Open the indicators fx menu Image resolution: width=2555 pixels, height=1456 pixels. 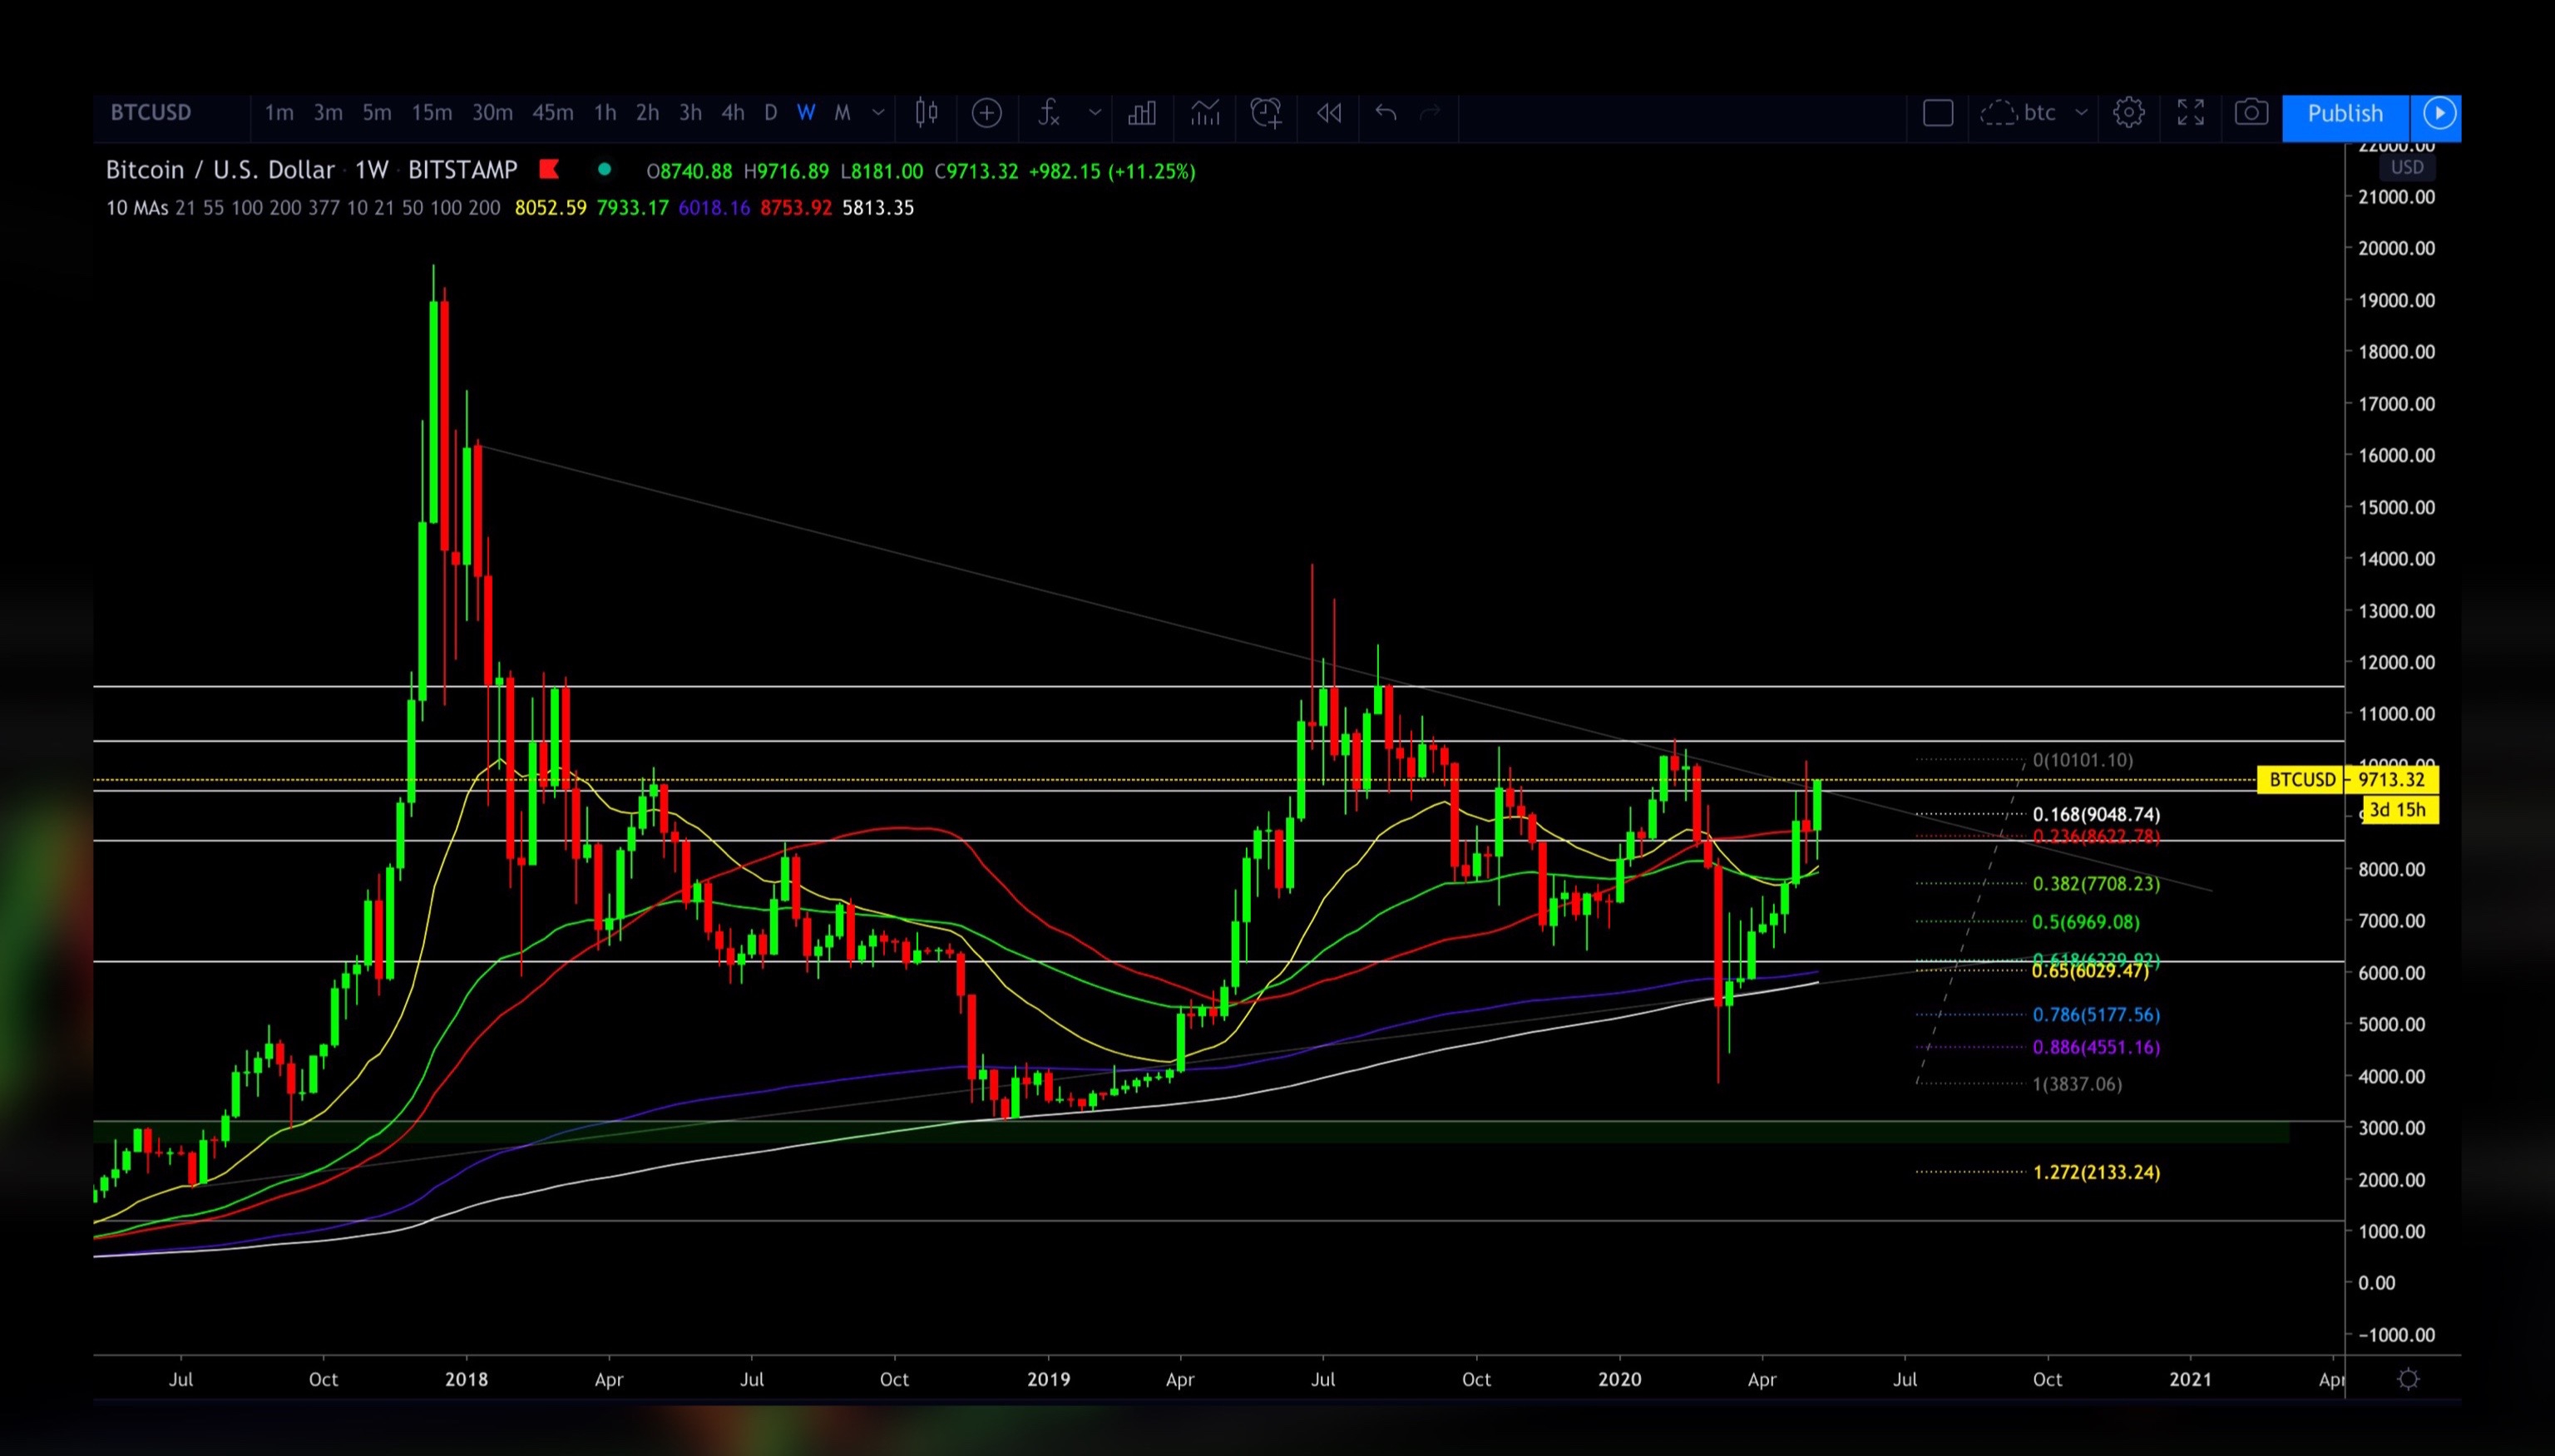tap(1047, 113)
